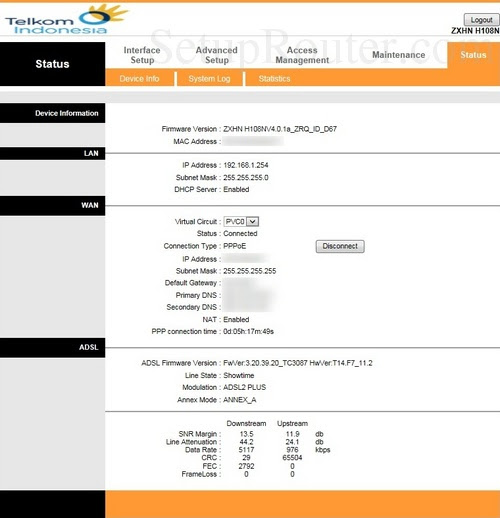The width and height of the screenshot is (500, 518).
Task: Click the ADSL section header
Action: (53, 347)
